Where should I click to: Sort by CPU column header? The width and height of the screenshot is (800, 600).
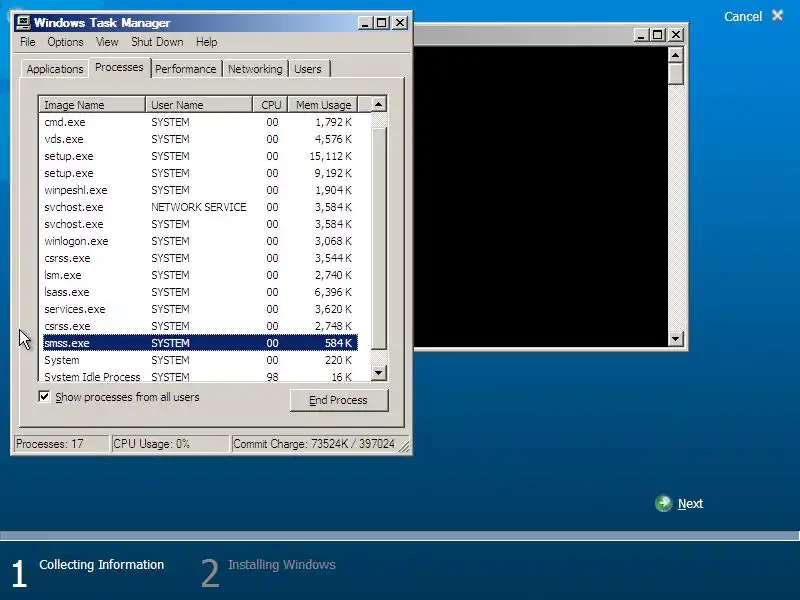(x=270, y=105)
